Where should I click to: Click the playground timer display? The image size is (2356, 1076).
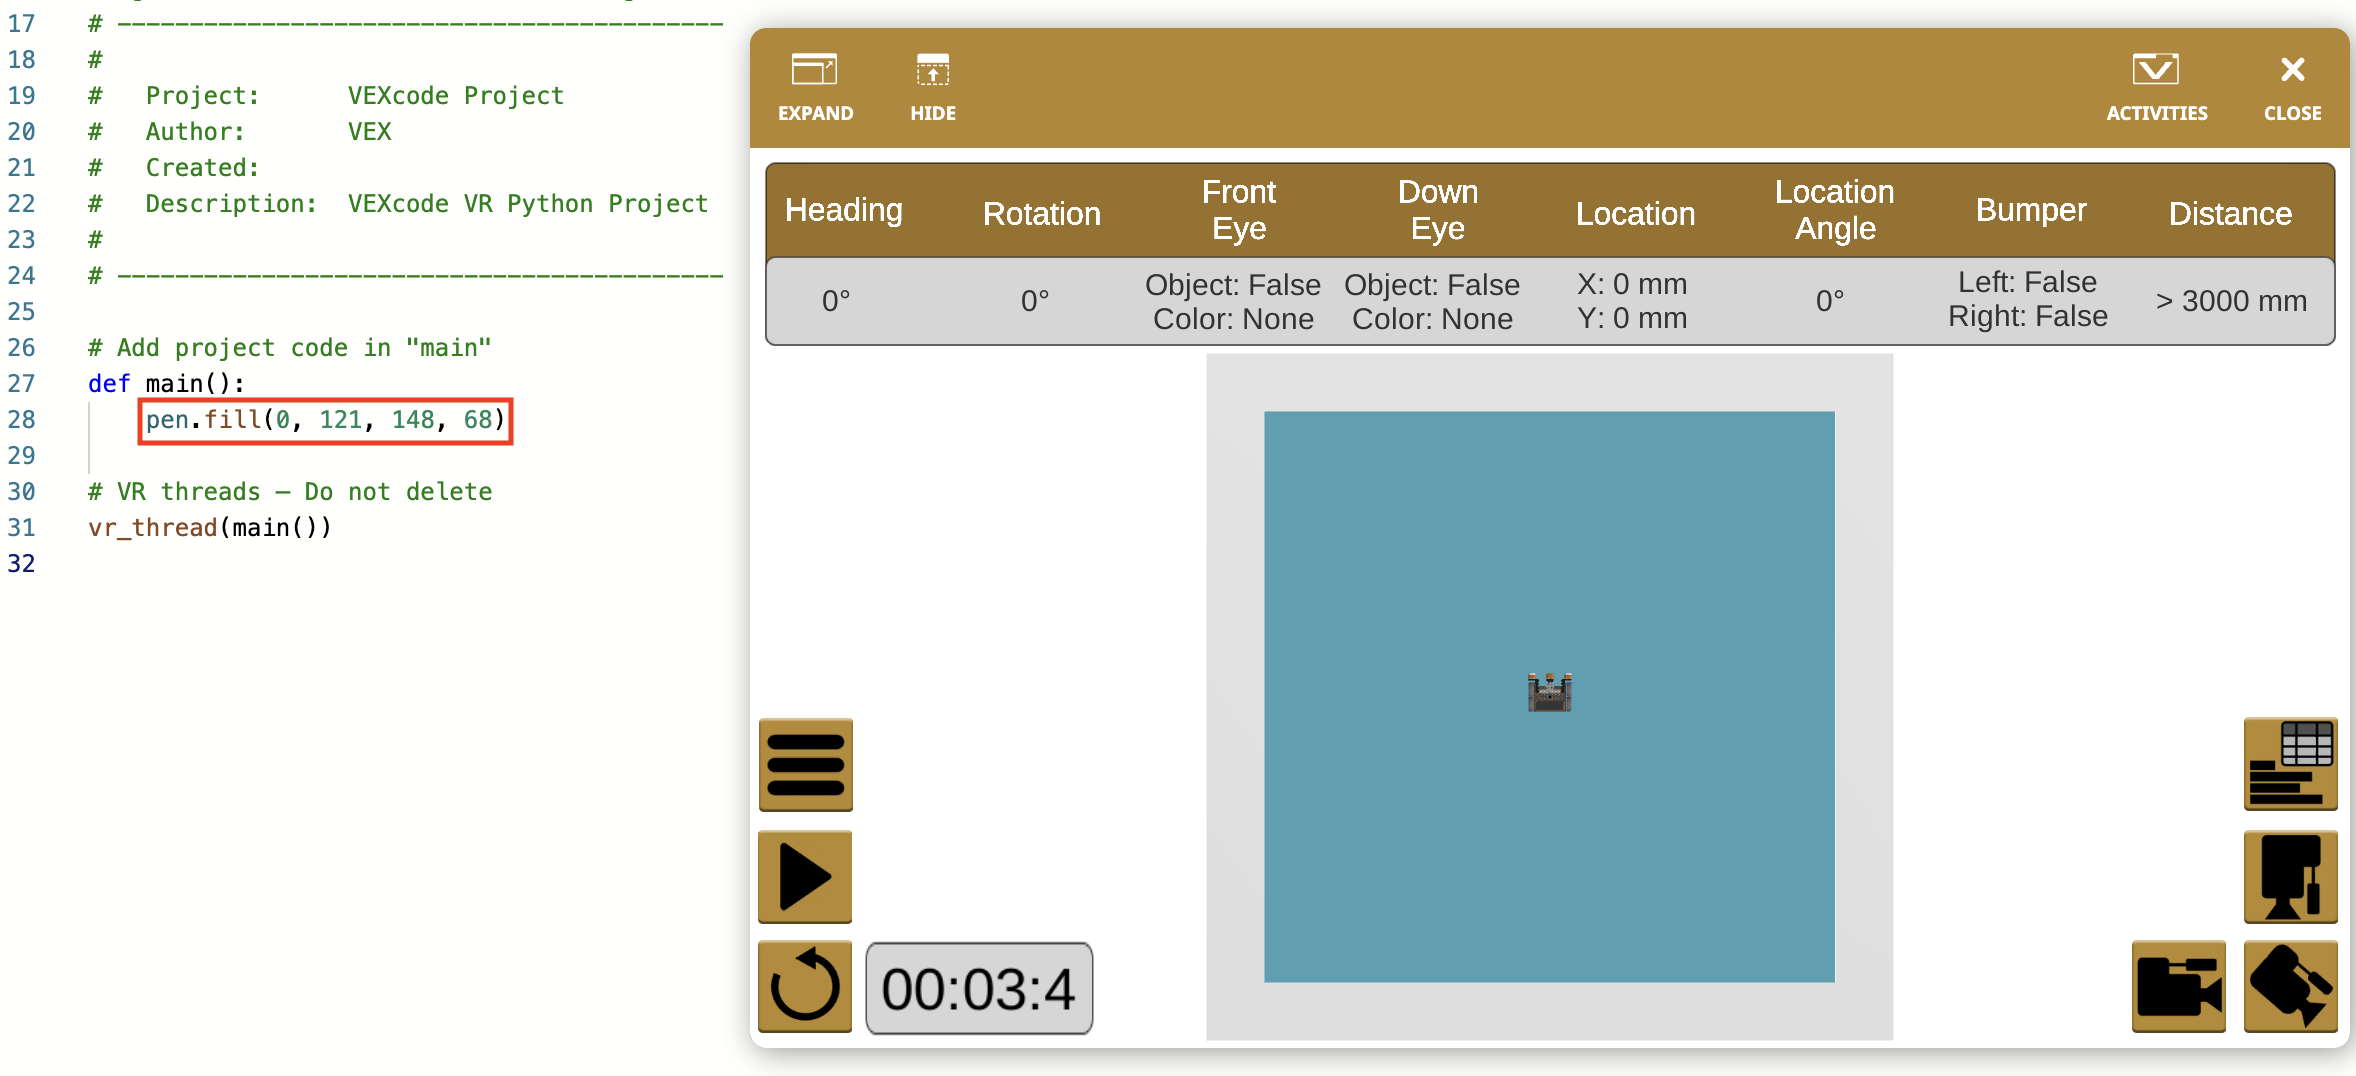click(978, 988)
